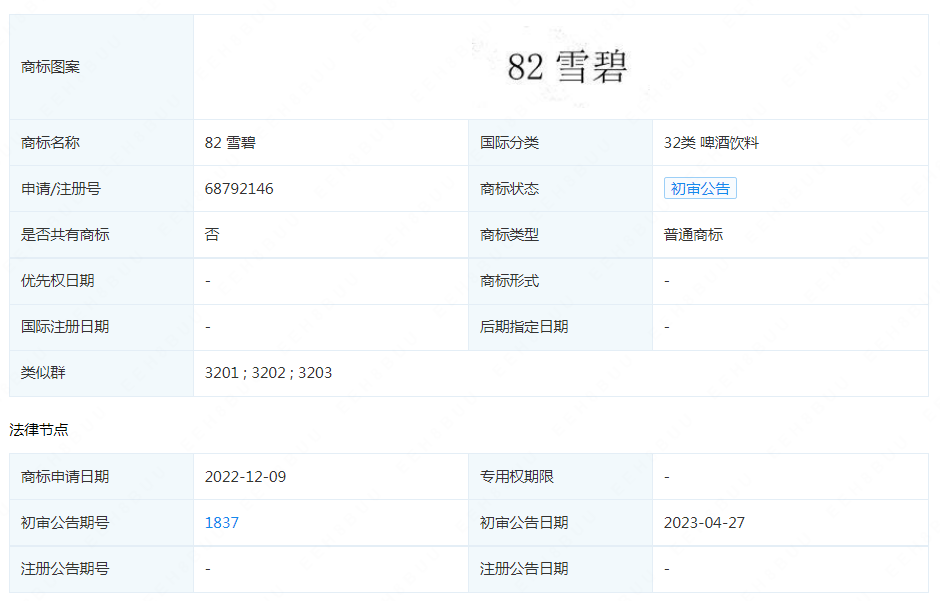Select the 32类 啤酒饮料 classification value
This screenshot has width=940, height=601.
(711, 143)
